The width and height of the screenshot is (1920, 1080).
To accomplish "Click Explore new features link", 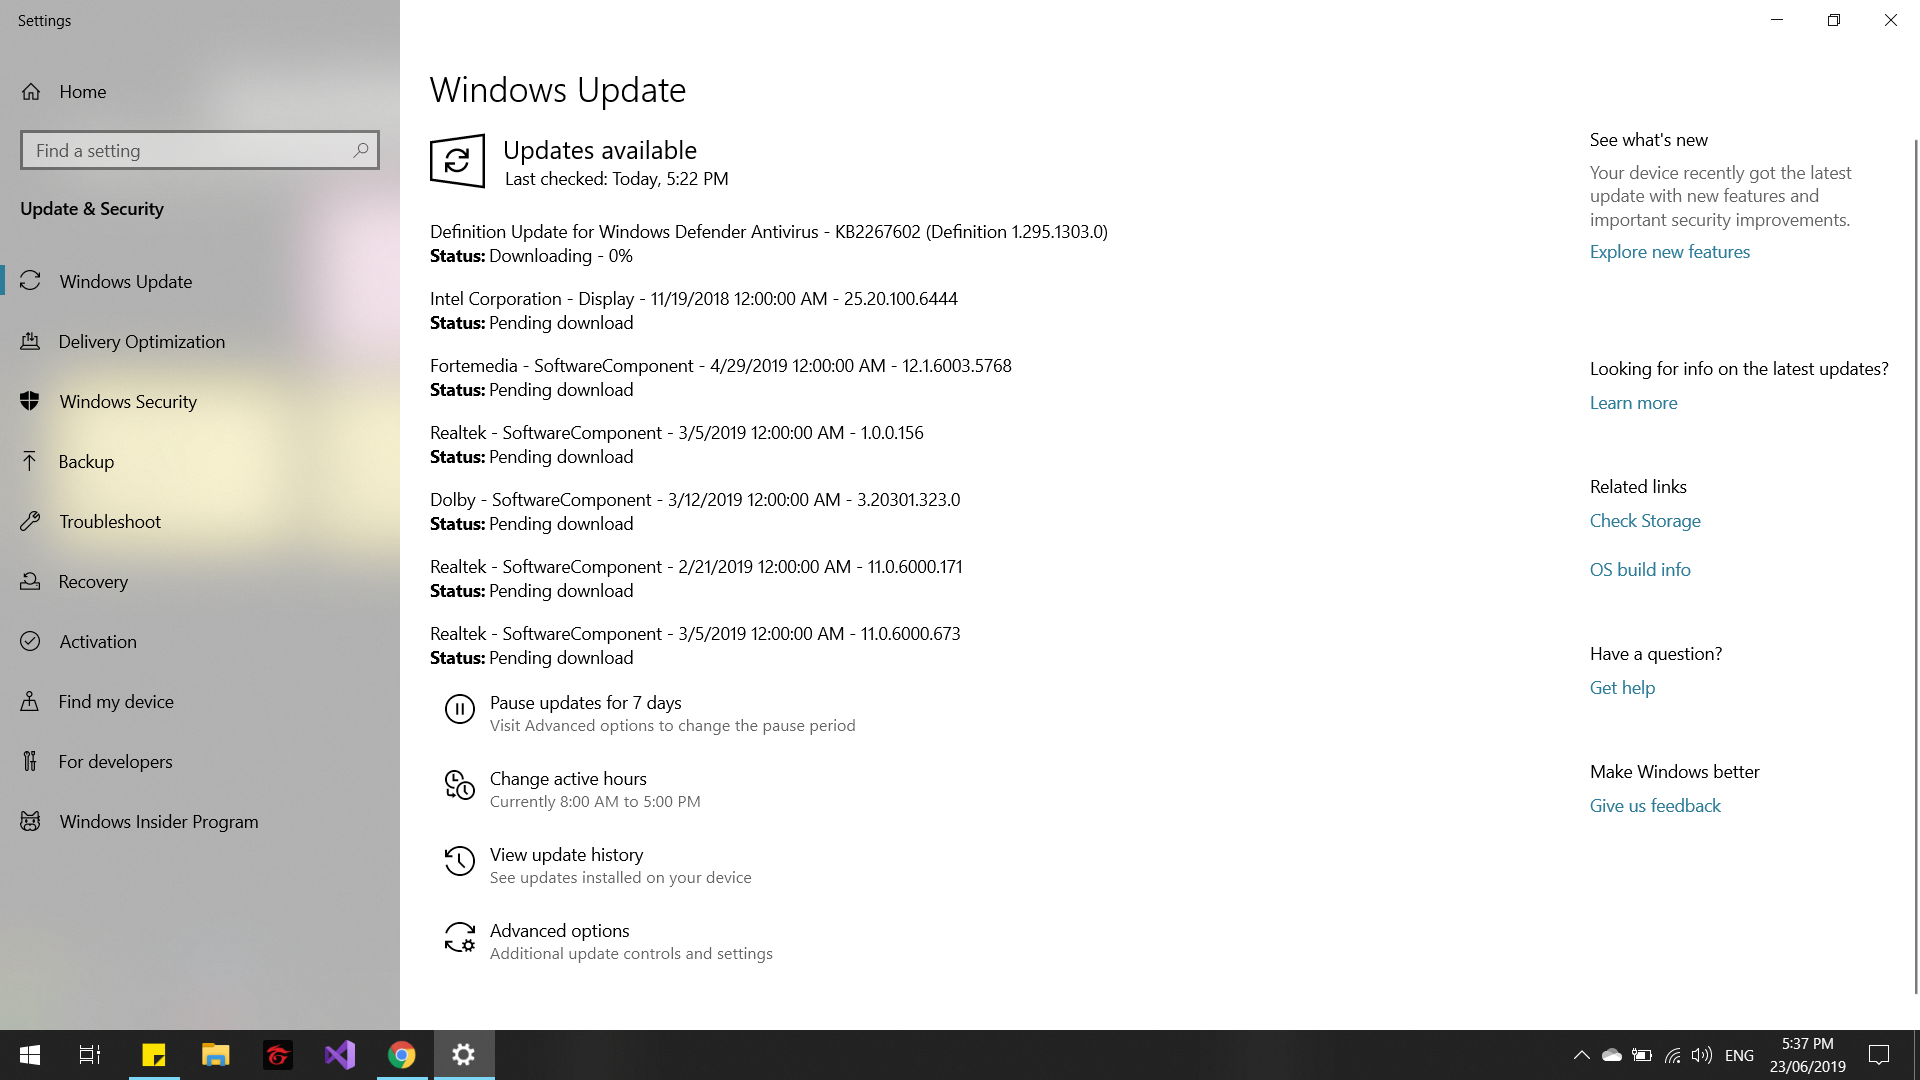I will pyautogui.click(x=1670, y=252).
